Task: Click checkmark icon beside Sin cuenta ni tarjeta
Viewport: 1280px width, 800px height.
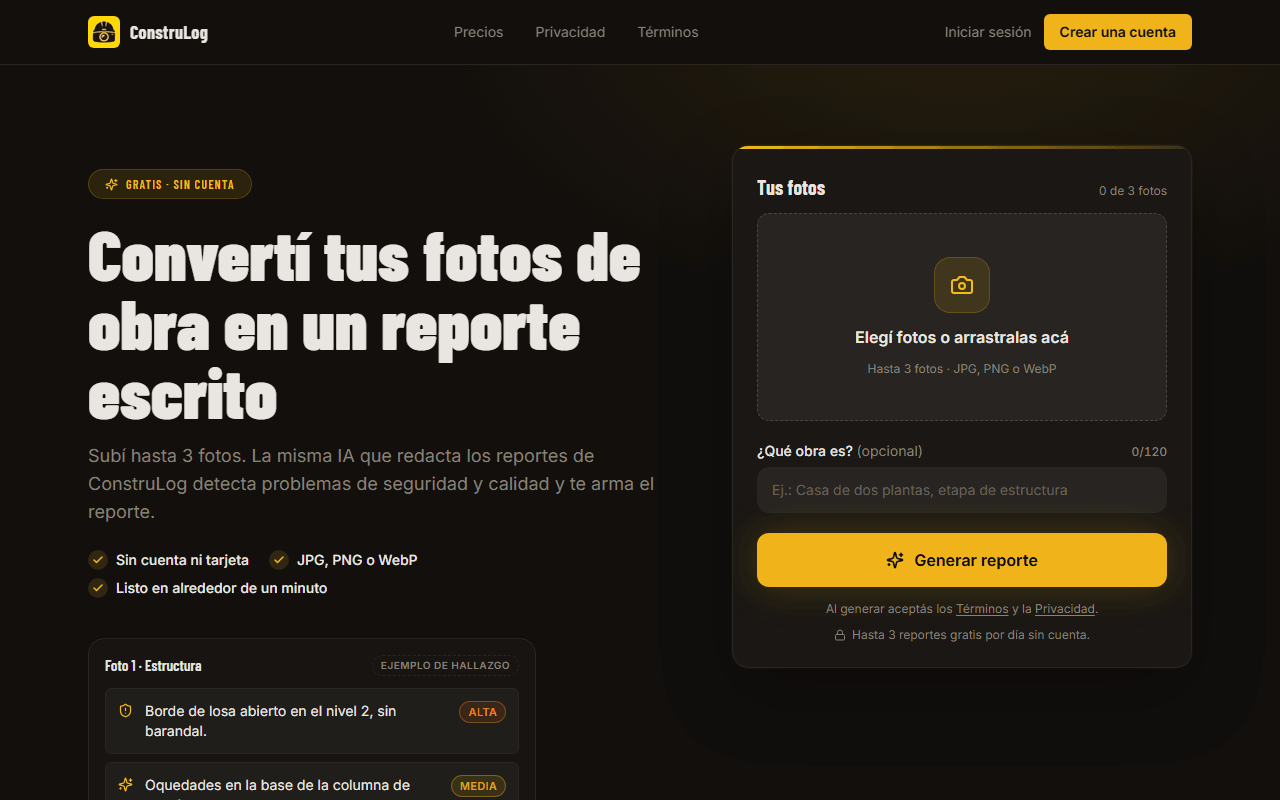Action: tap(98, 560)
